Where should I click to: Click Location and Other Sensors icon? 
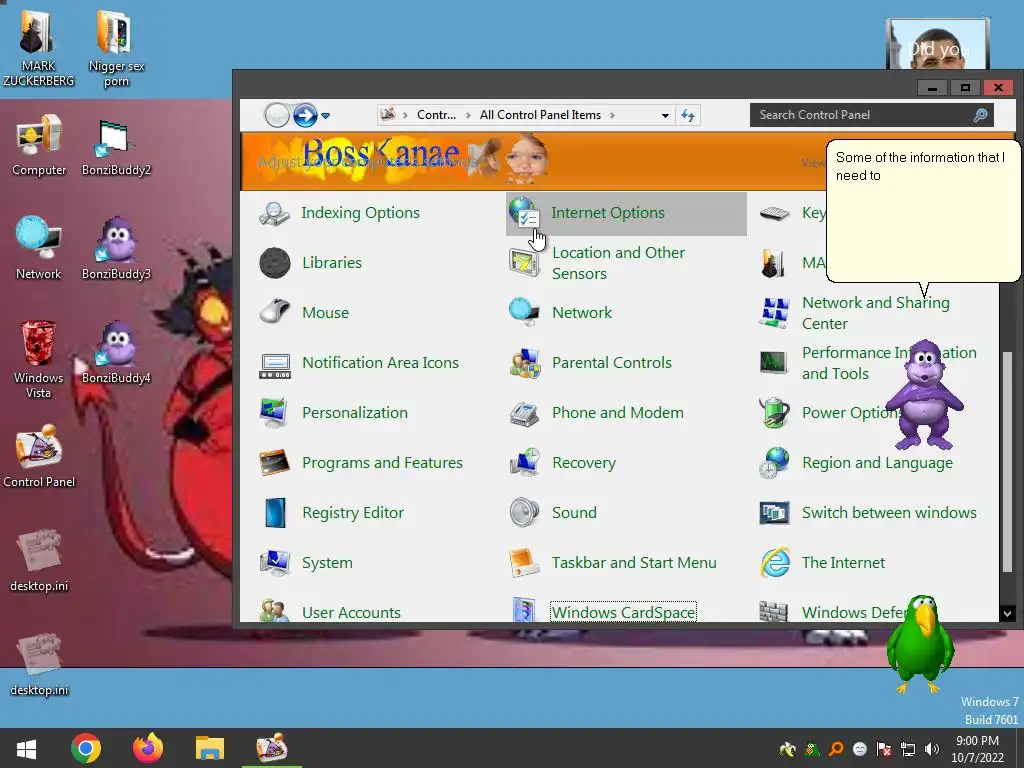[x=524, y=263]
